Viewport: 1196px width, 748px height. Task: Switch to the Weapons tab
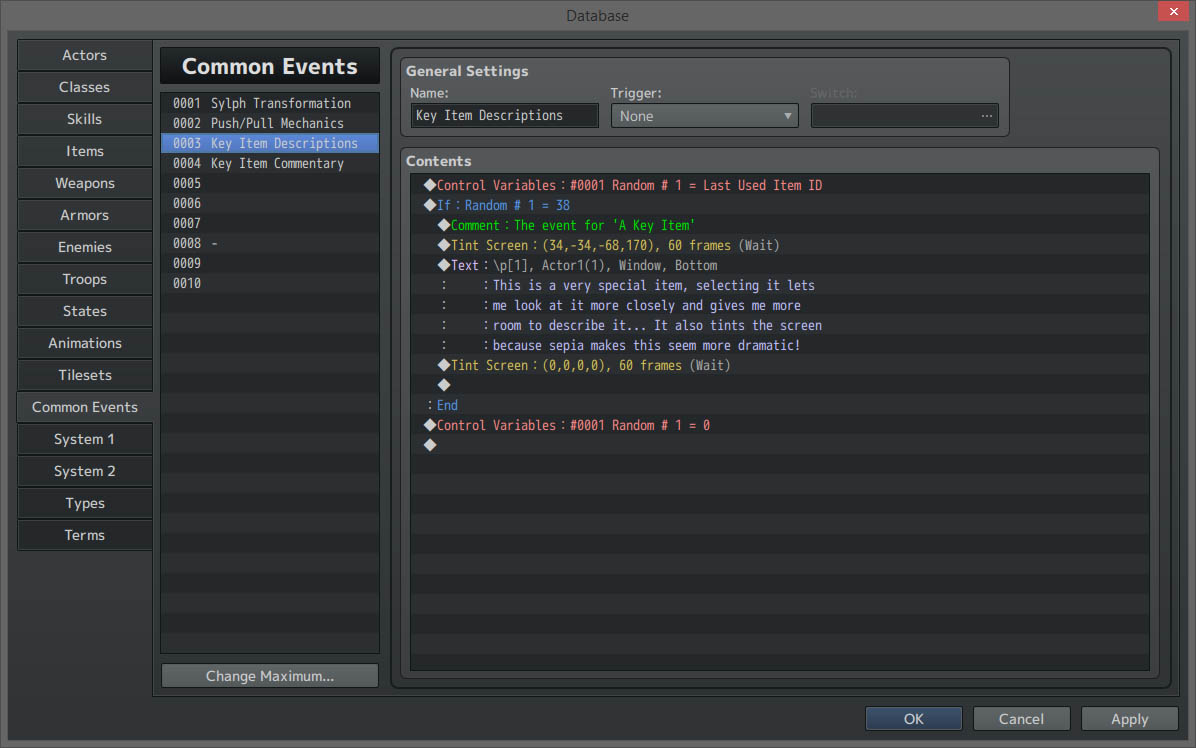pyautogui.click(x=84, y=183)
